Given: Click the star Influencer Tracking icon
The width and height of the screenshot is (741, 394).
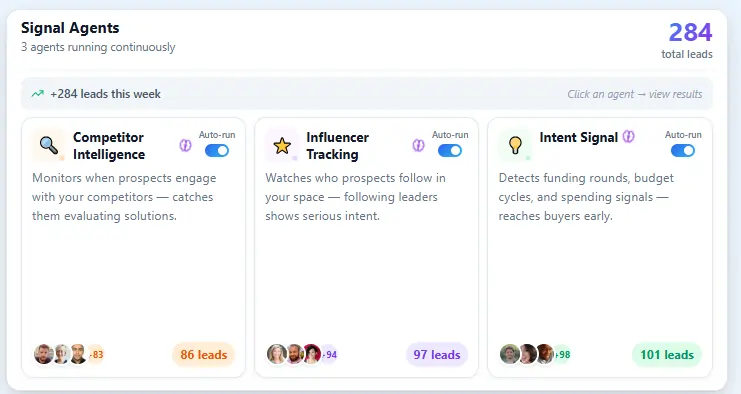Looking at the screenshot, I should (x=282, y=145).
